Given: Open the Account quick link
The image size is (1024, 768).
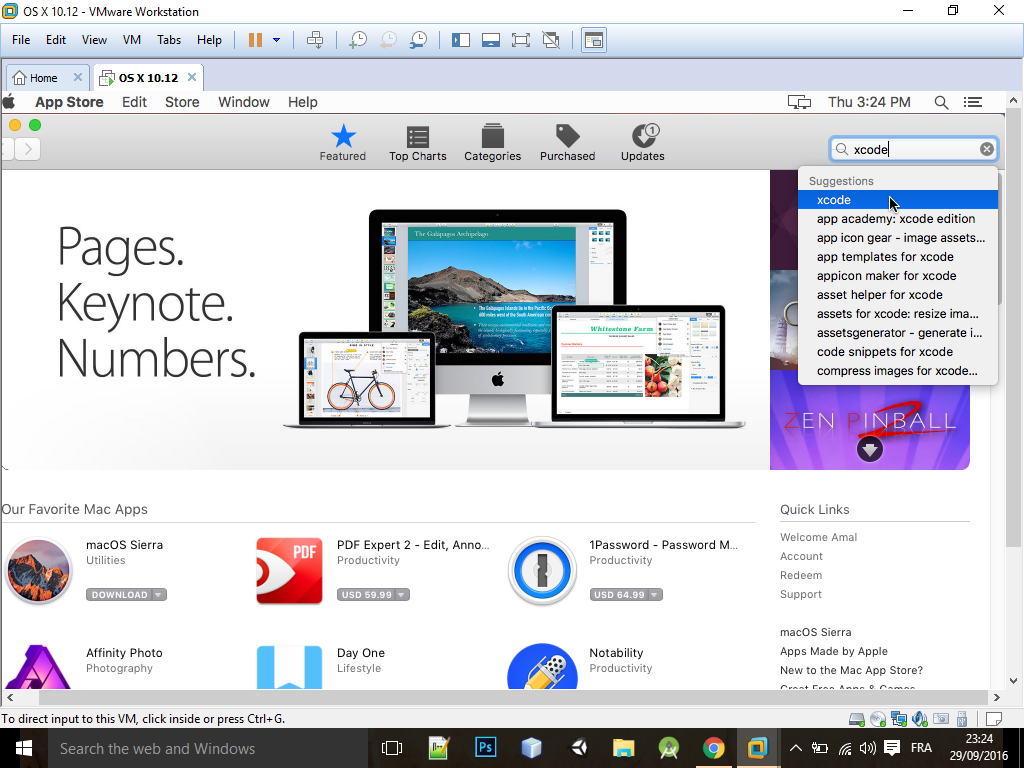Looking at the screenshot, I should coord(801,556).
